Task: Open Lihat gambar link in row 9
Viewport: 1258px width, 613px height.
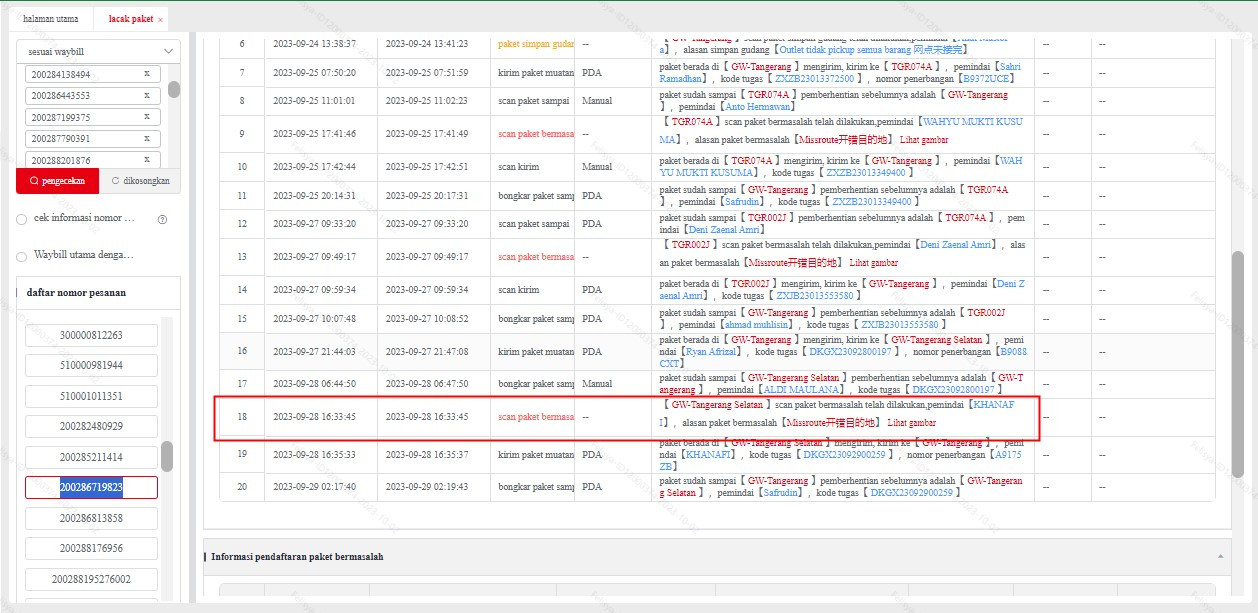Action: click(922, 140)
